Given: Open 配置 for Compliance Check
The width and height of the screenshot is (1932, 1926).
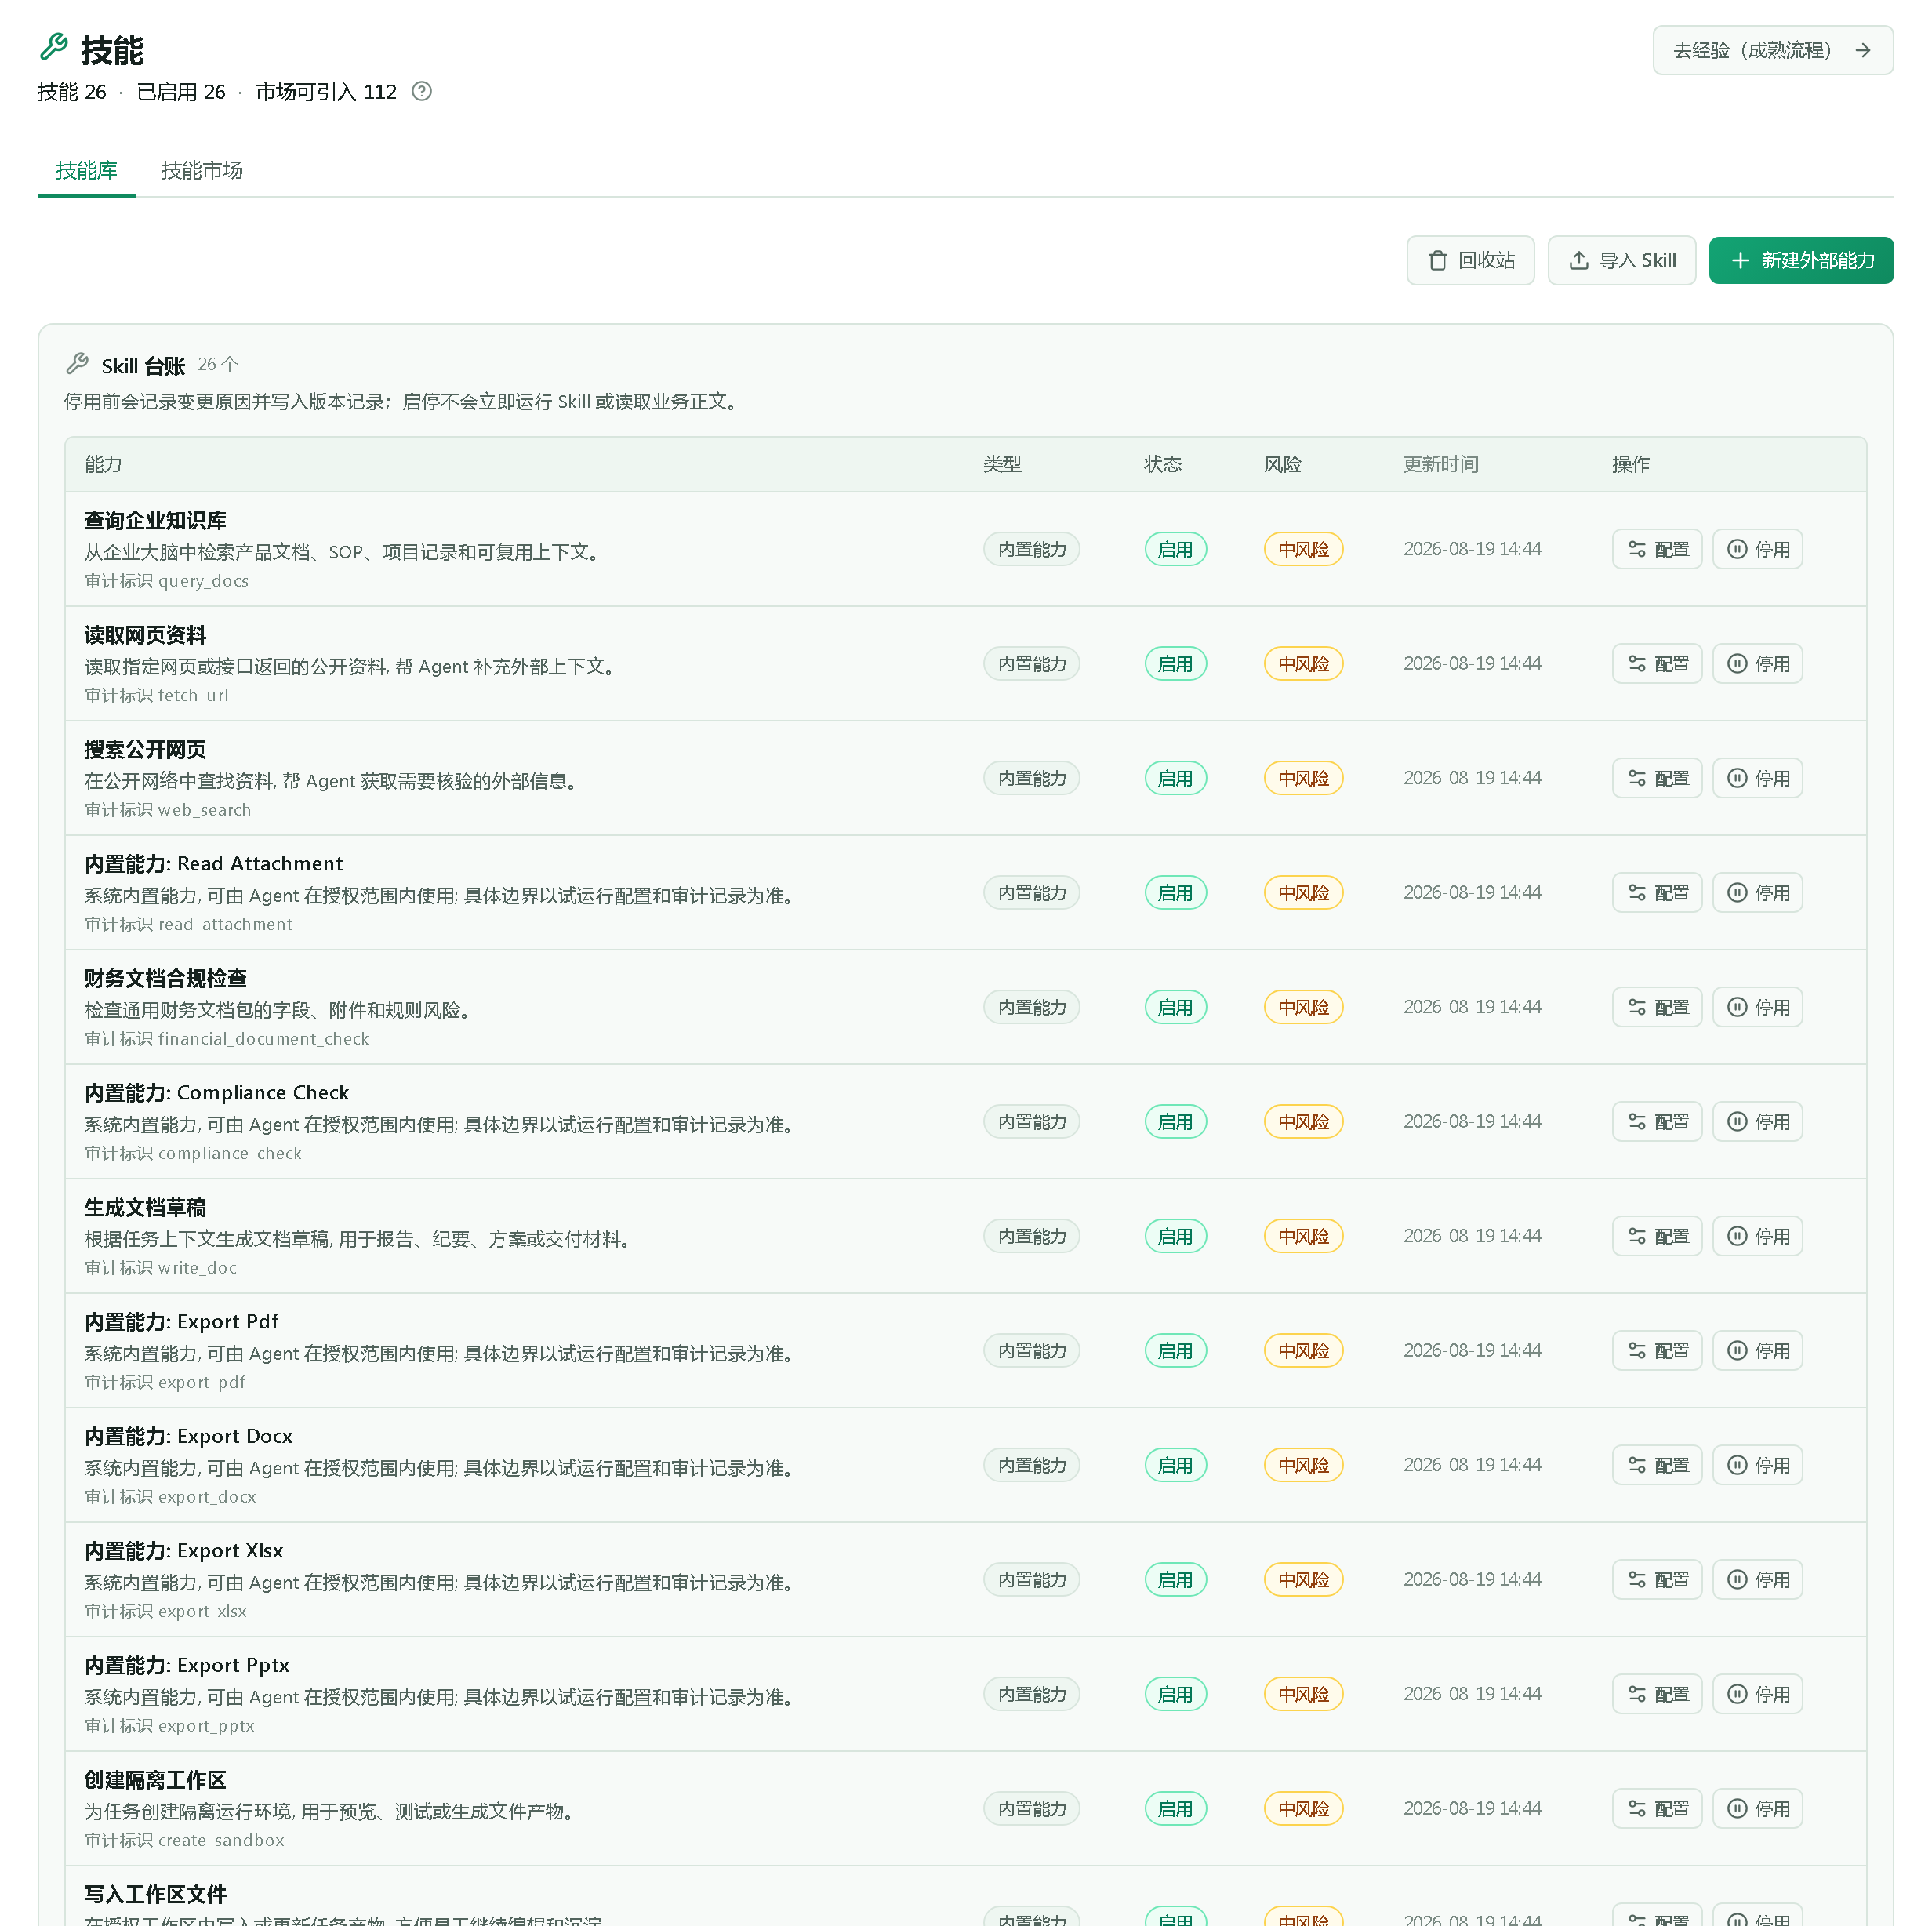Looking at the screenshot, I should tap(1657, 1122).
